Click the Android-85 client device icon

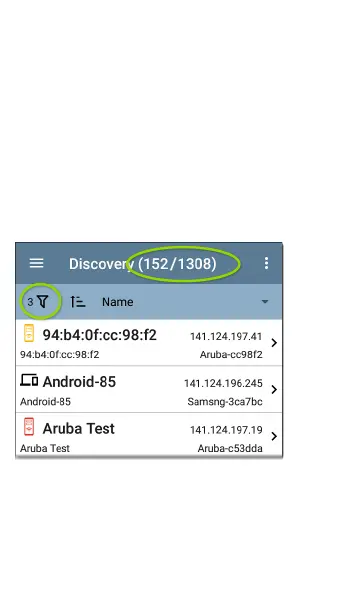[29, 380]
